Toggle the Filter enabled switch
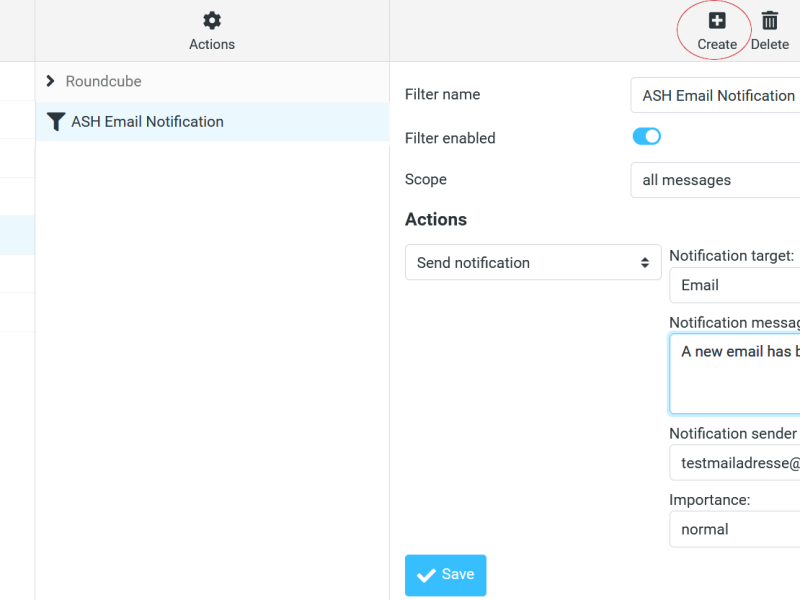Viewport: 800px width, 600px height. [646, 137]
